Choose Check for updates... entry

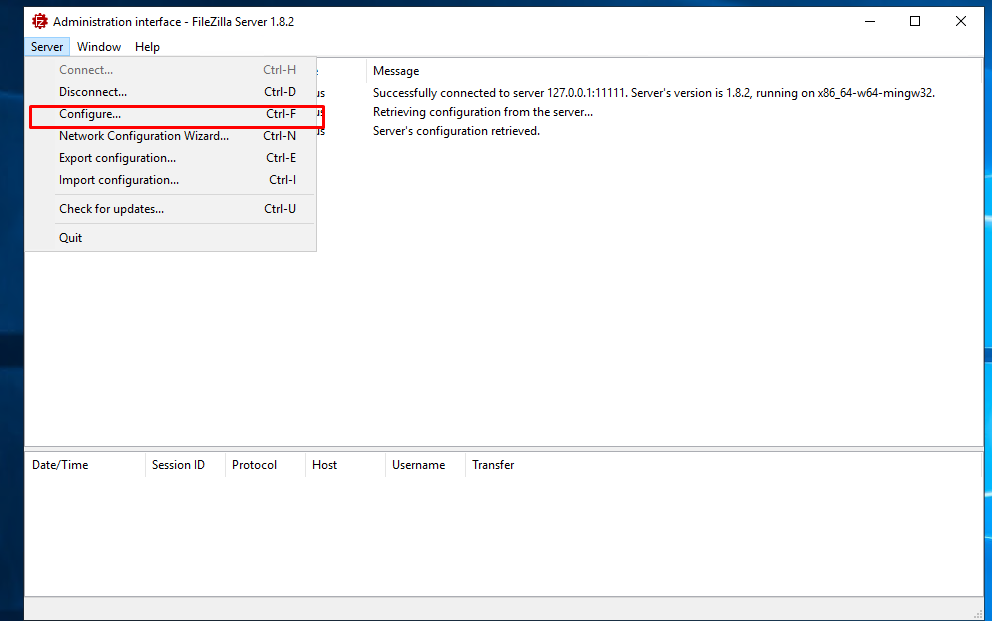pos(171,209)
